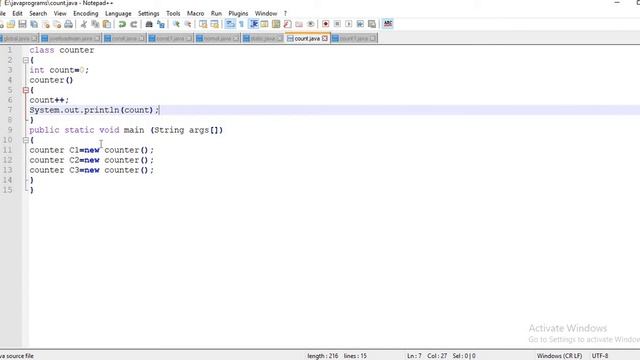Collapse the main method fold on line 10
Viewport: 640px width, 360px height.
pyautogui.click(x=26, y=140)
